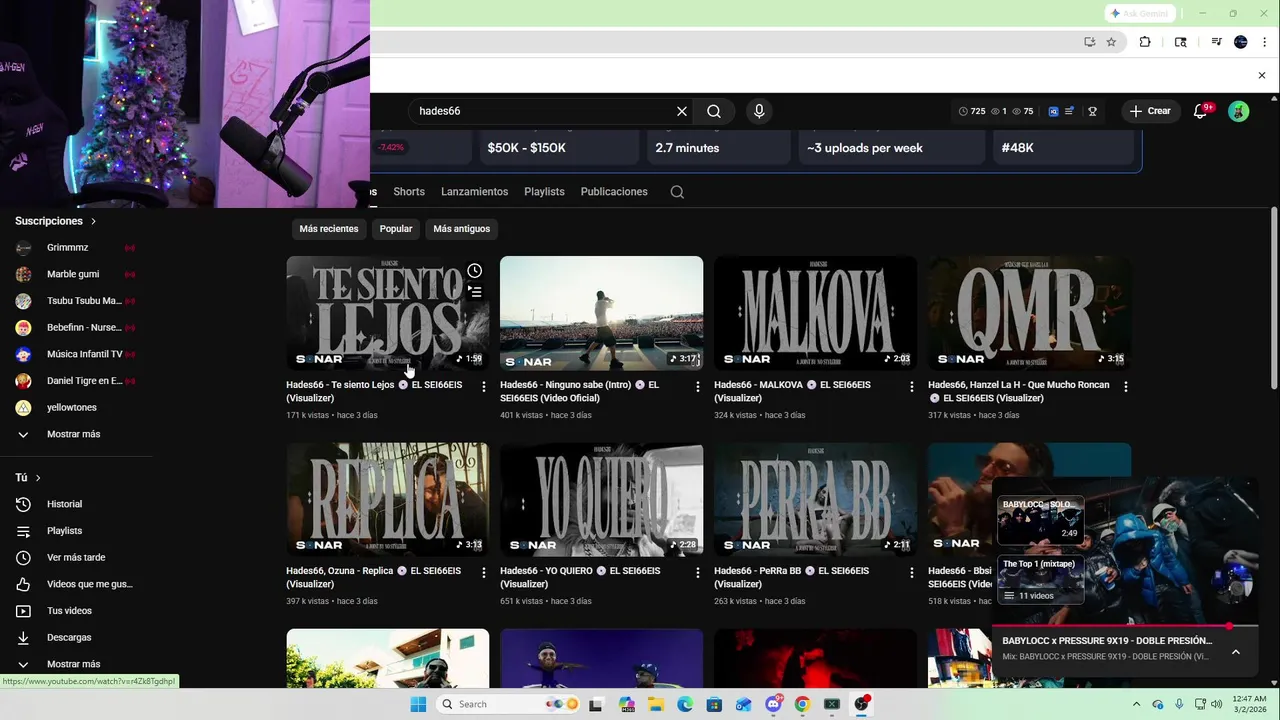This screenshot has width=1280, height=720.
Task: Seek on mini player red progress bar
Action: pyautogui.click(x=1125, y=627)
